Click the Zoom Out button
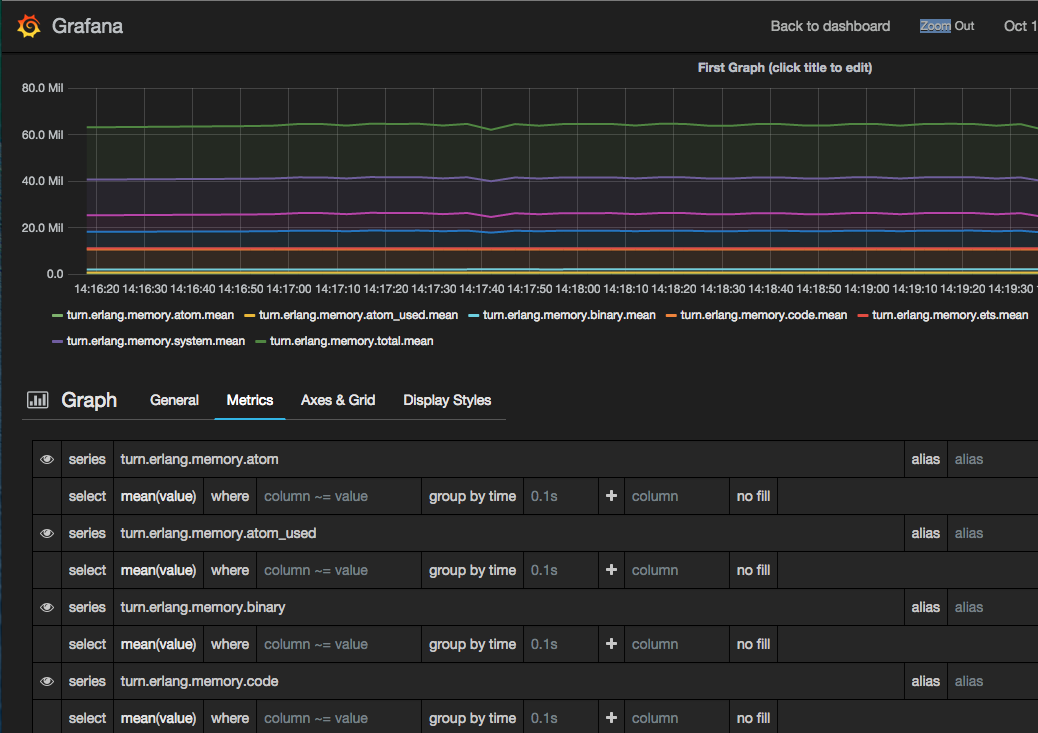 pyautogui.click(x=946, y=26)
